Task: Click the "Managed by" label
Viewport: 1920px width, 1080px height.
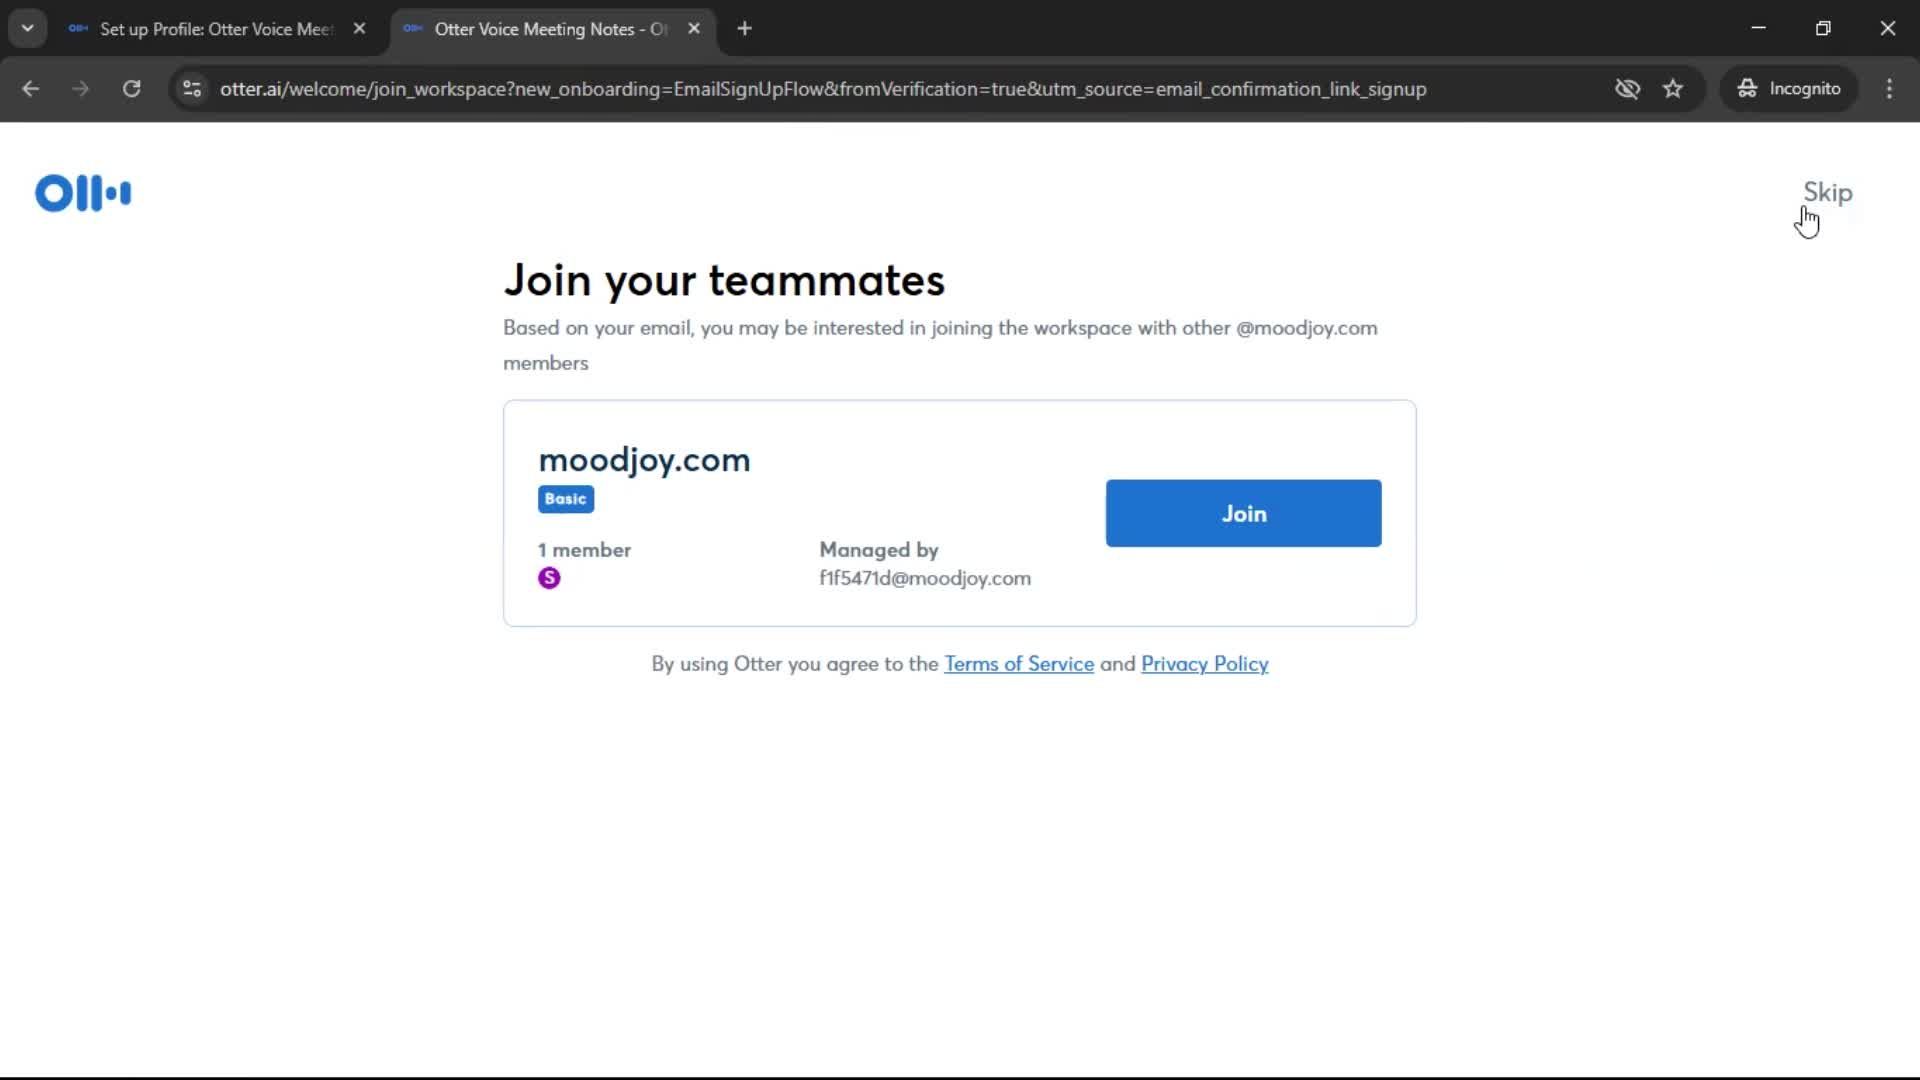Action: 879,550
